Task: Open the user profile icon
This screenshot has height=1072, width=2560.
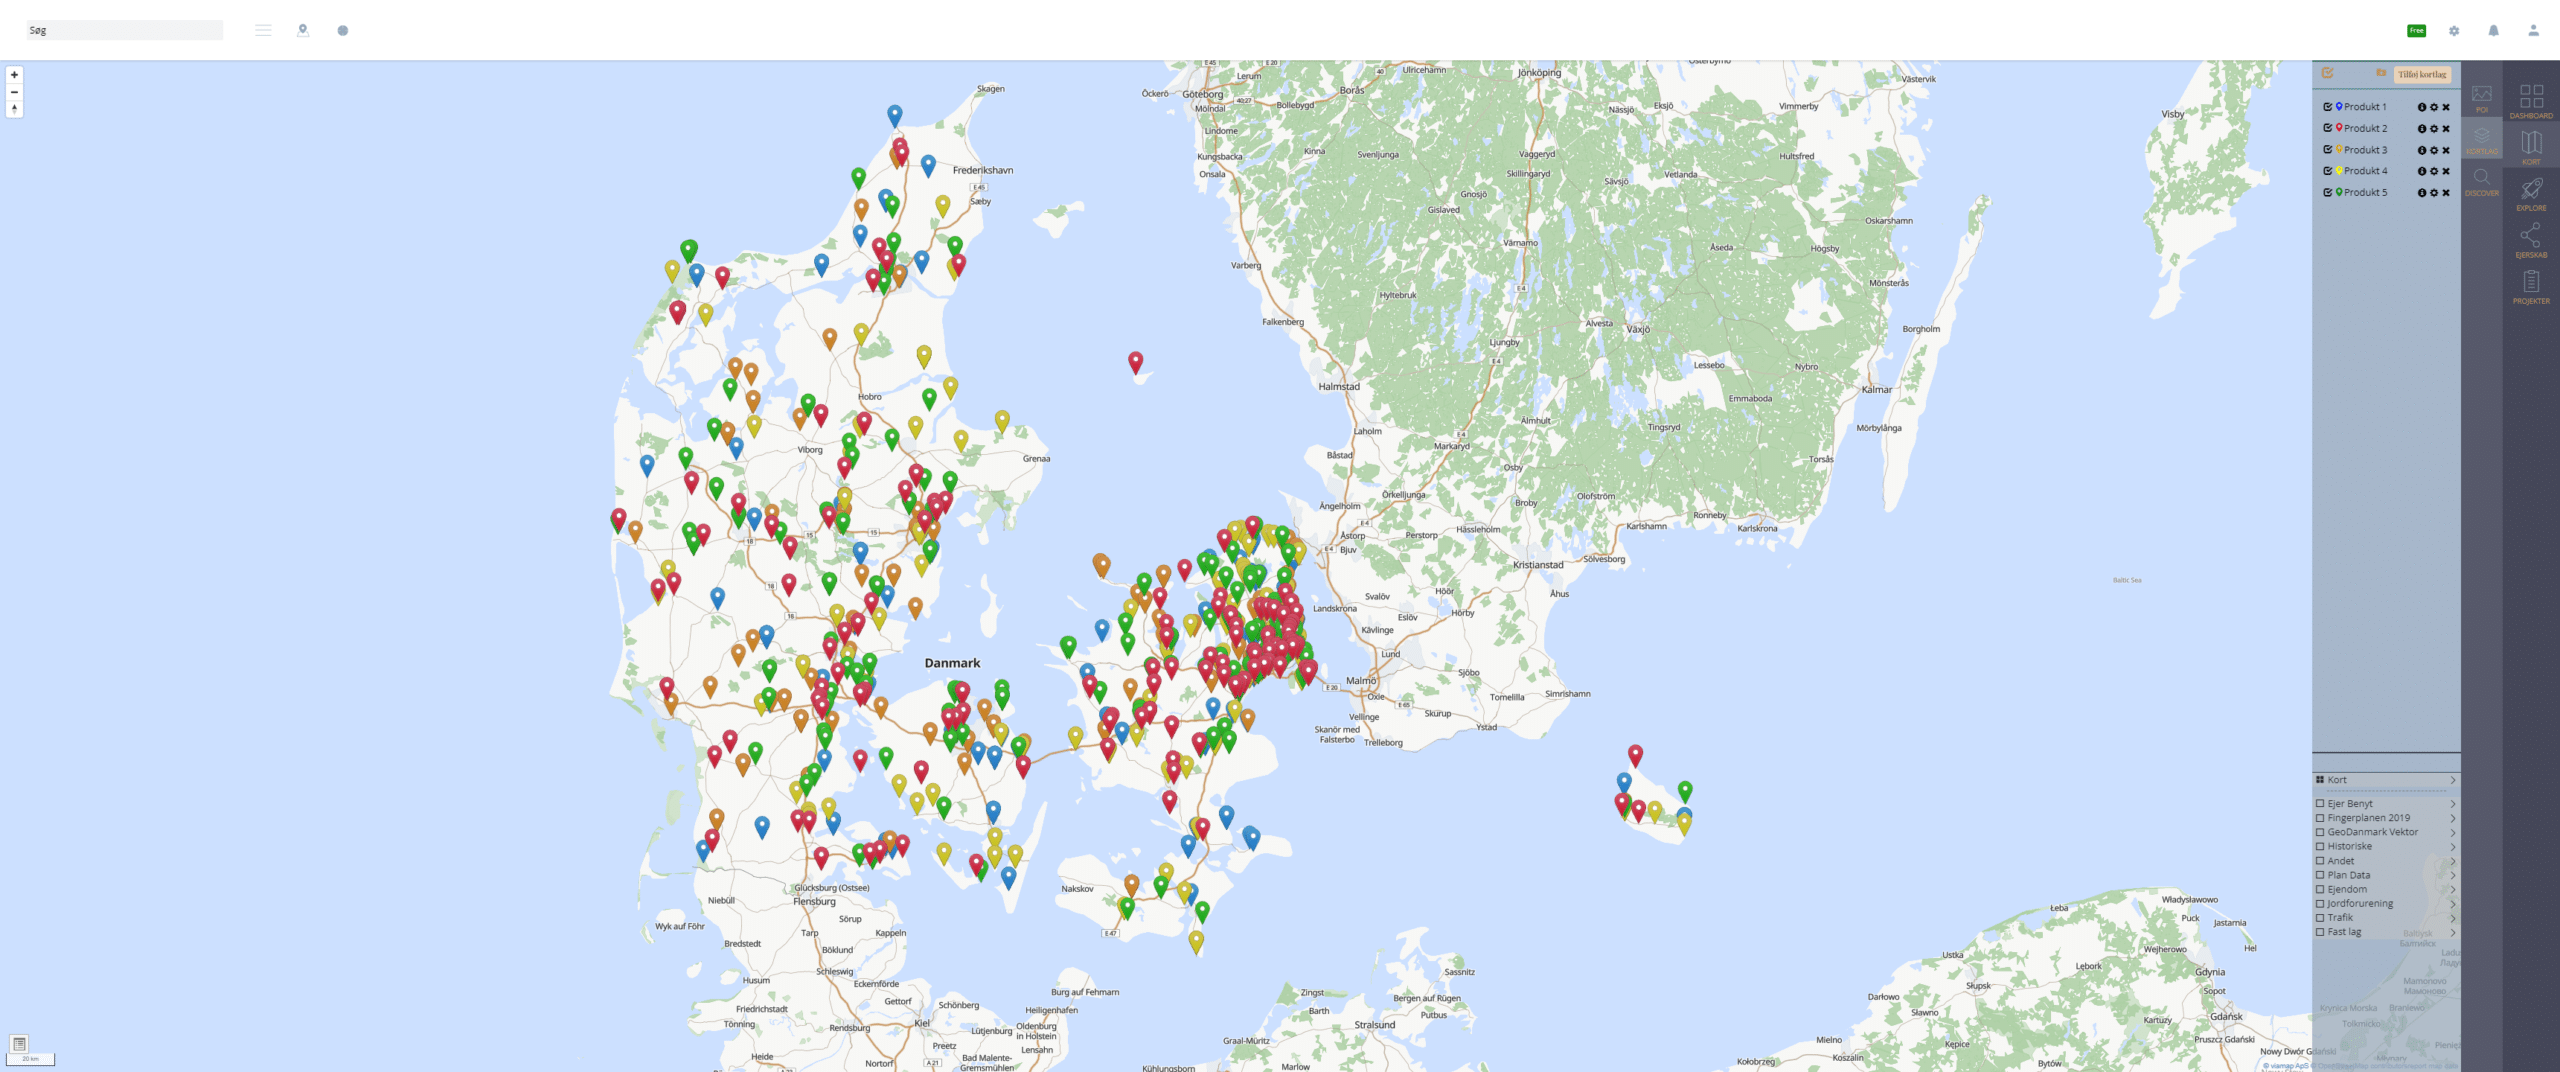Action: (2533, 31)
